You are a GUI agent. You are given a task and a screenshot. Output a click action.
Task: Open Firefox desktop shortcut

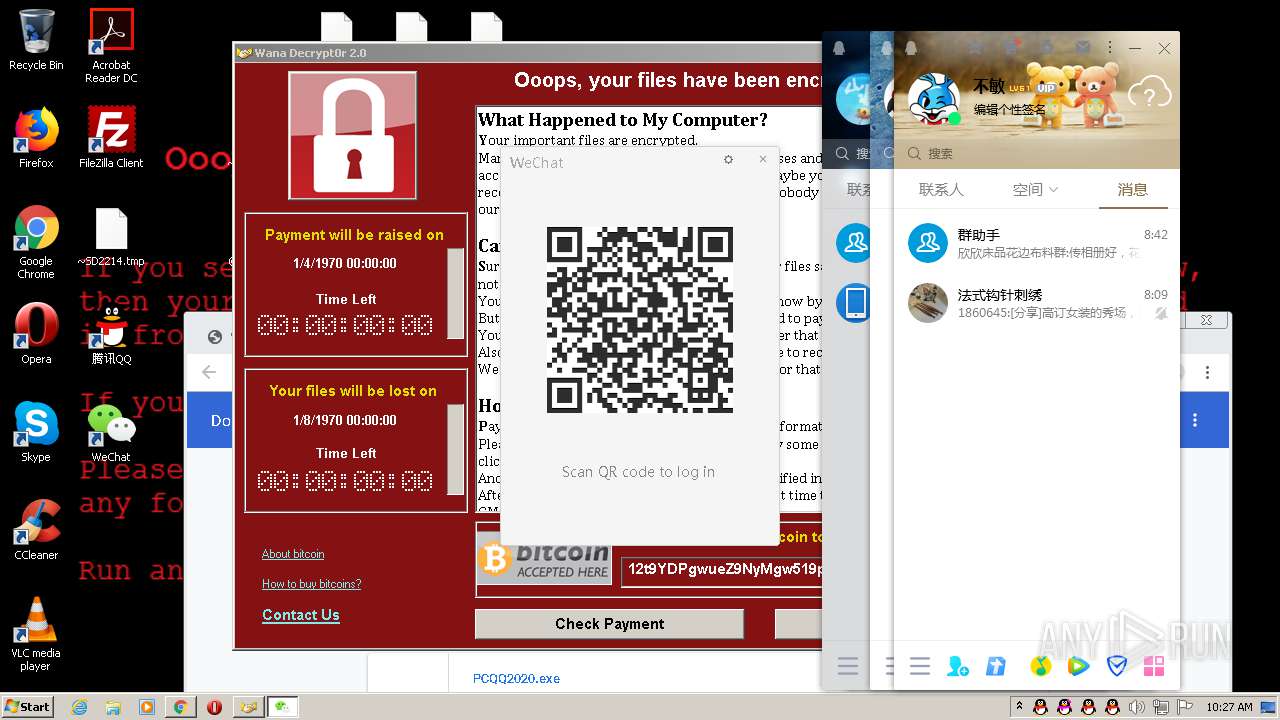pyautogui.click(x=36, y=138)
